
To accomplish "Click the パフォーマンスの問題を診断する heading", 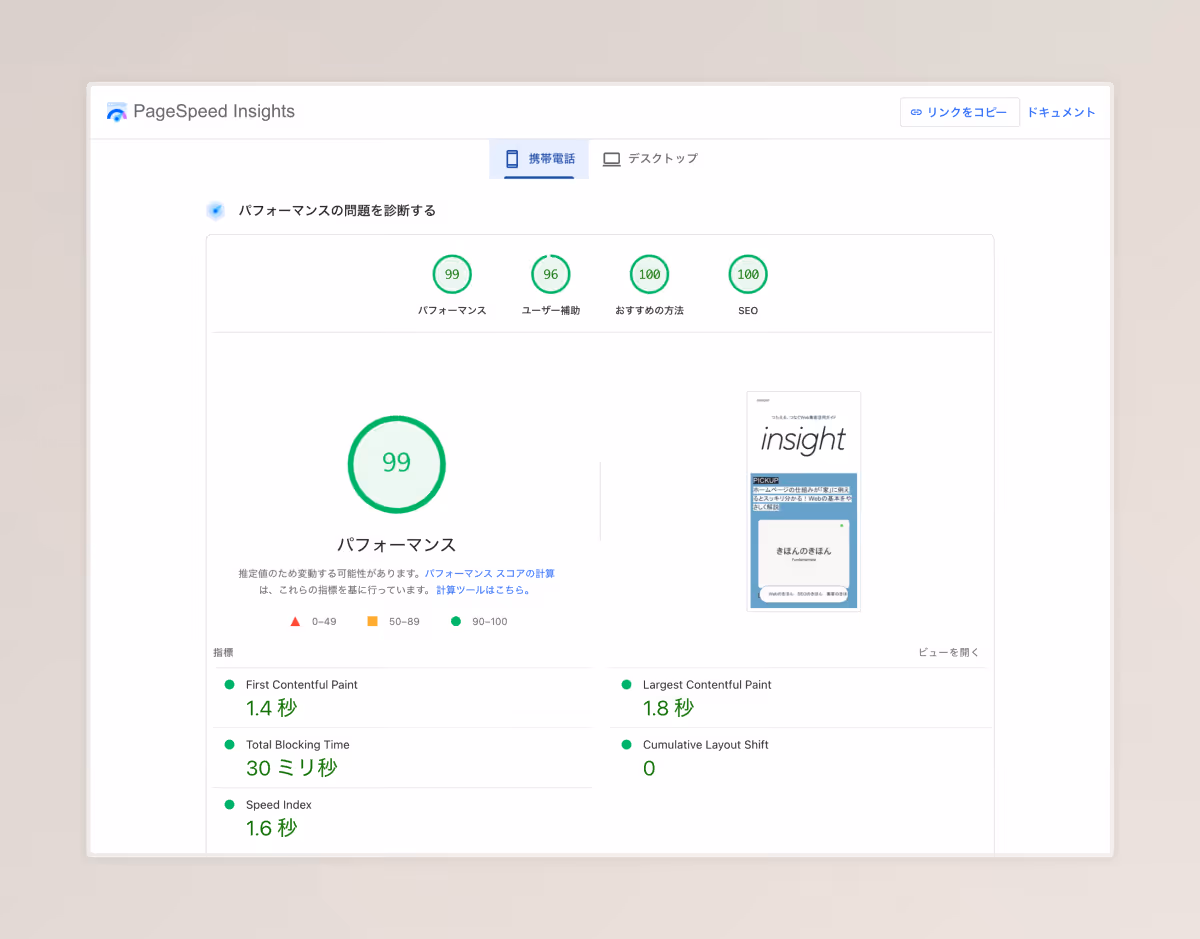I will coord(337,211).
